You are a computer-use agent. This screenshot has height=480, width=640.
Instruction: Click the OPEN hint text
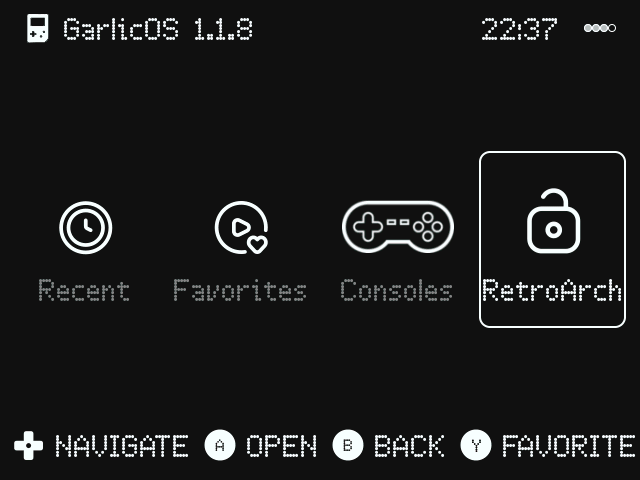pyautogui.click(x=282, y=446)
